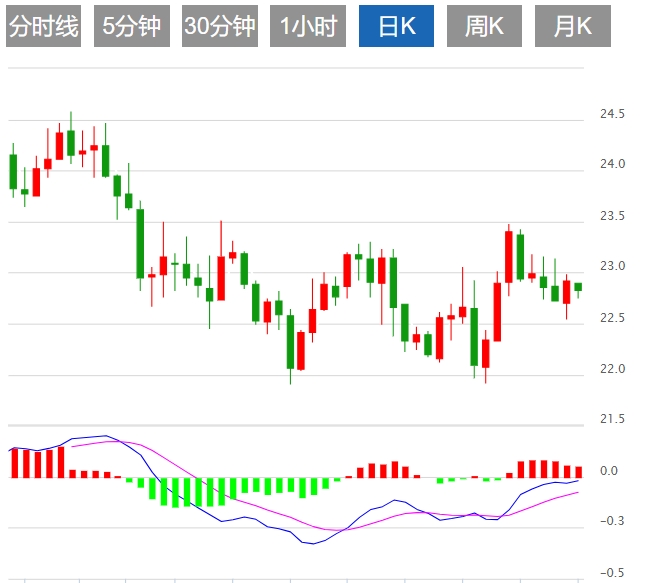Select the 5分钟 chart tab
Viewport: 646px width, 583px height.
point(131,27)
